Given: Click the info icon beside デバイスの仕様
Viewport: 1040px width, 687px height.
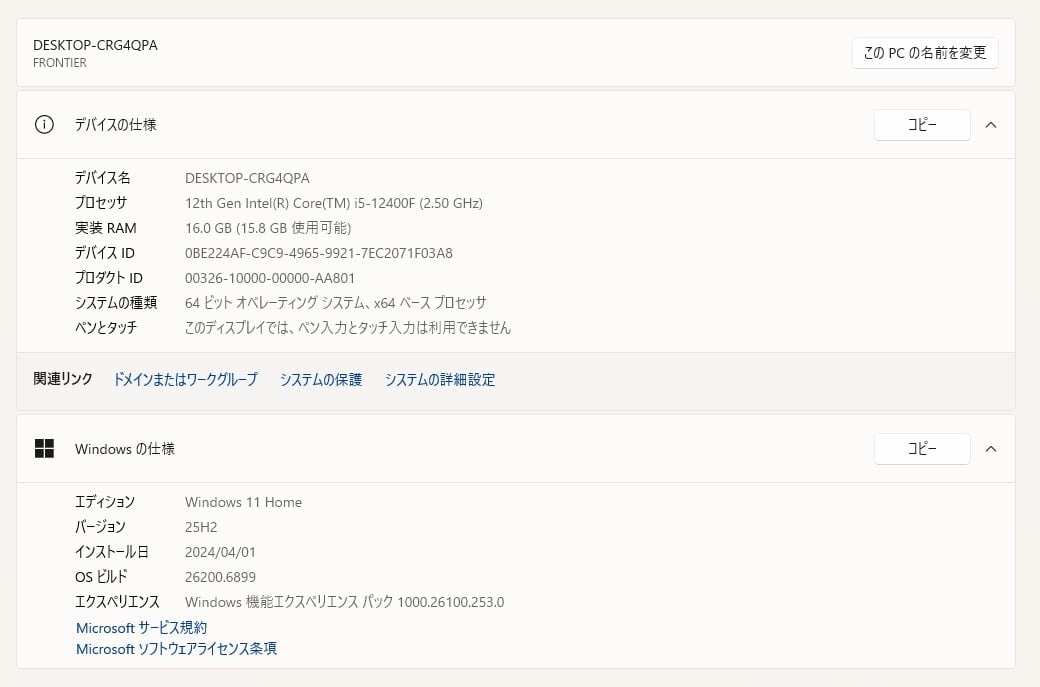Looking at the screenshot, I should click(44, 125).
